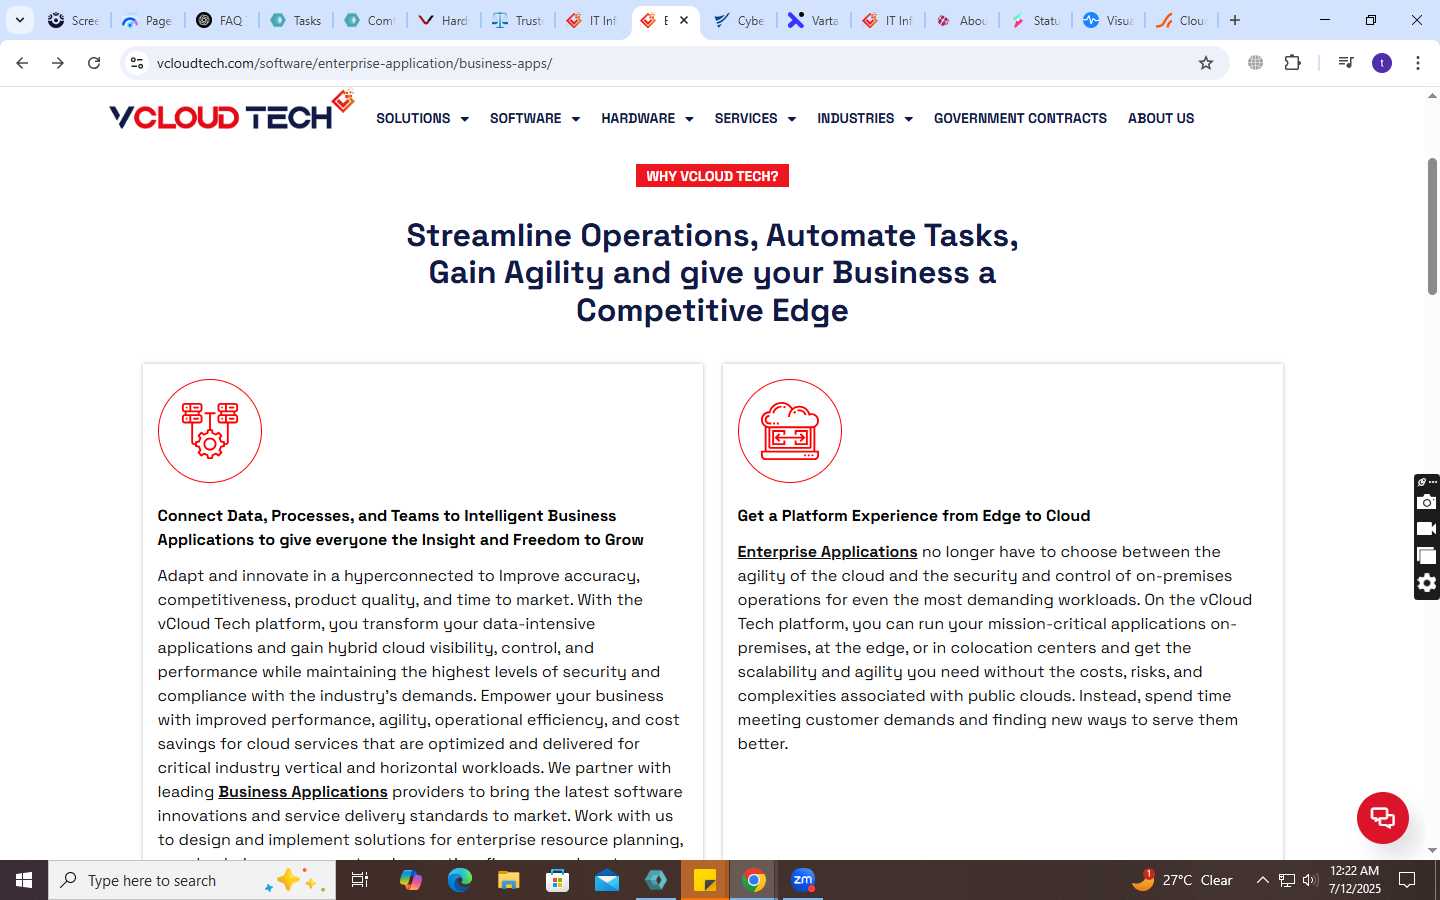
Task: Switch to the Visua tab
Action: click(1107, 20)
